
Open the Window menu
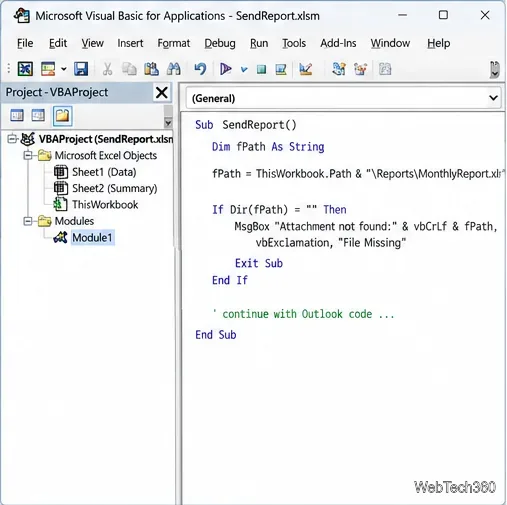(x=390, y=43)
